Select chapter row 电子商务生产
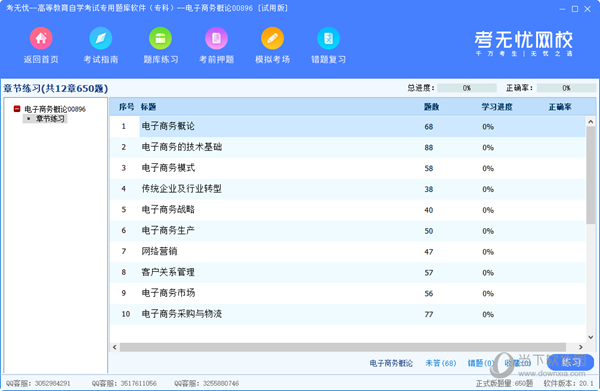The height and width of the screenshot is (391, 600). click(x=348, y=231)
